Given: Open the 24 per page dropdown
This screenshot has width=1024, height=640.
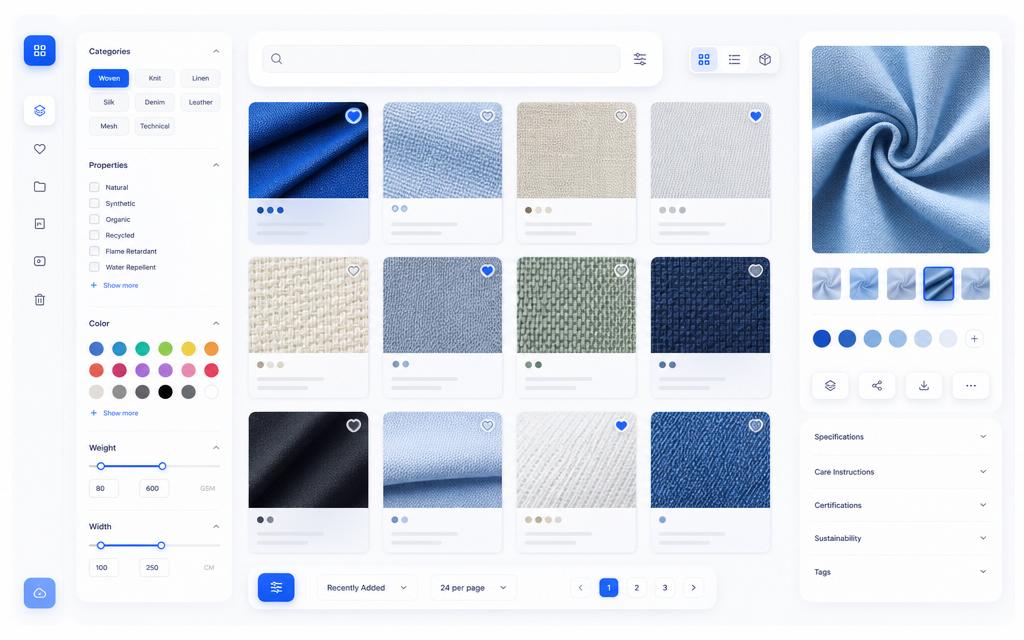Looking at the screenshot, I should pyautogui.click(x=473, y=588).
